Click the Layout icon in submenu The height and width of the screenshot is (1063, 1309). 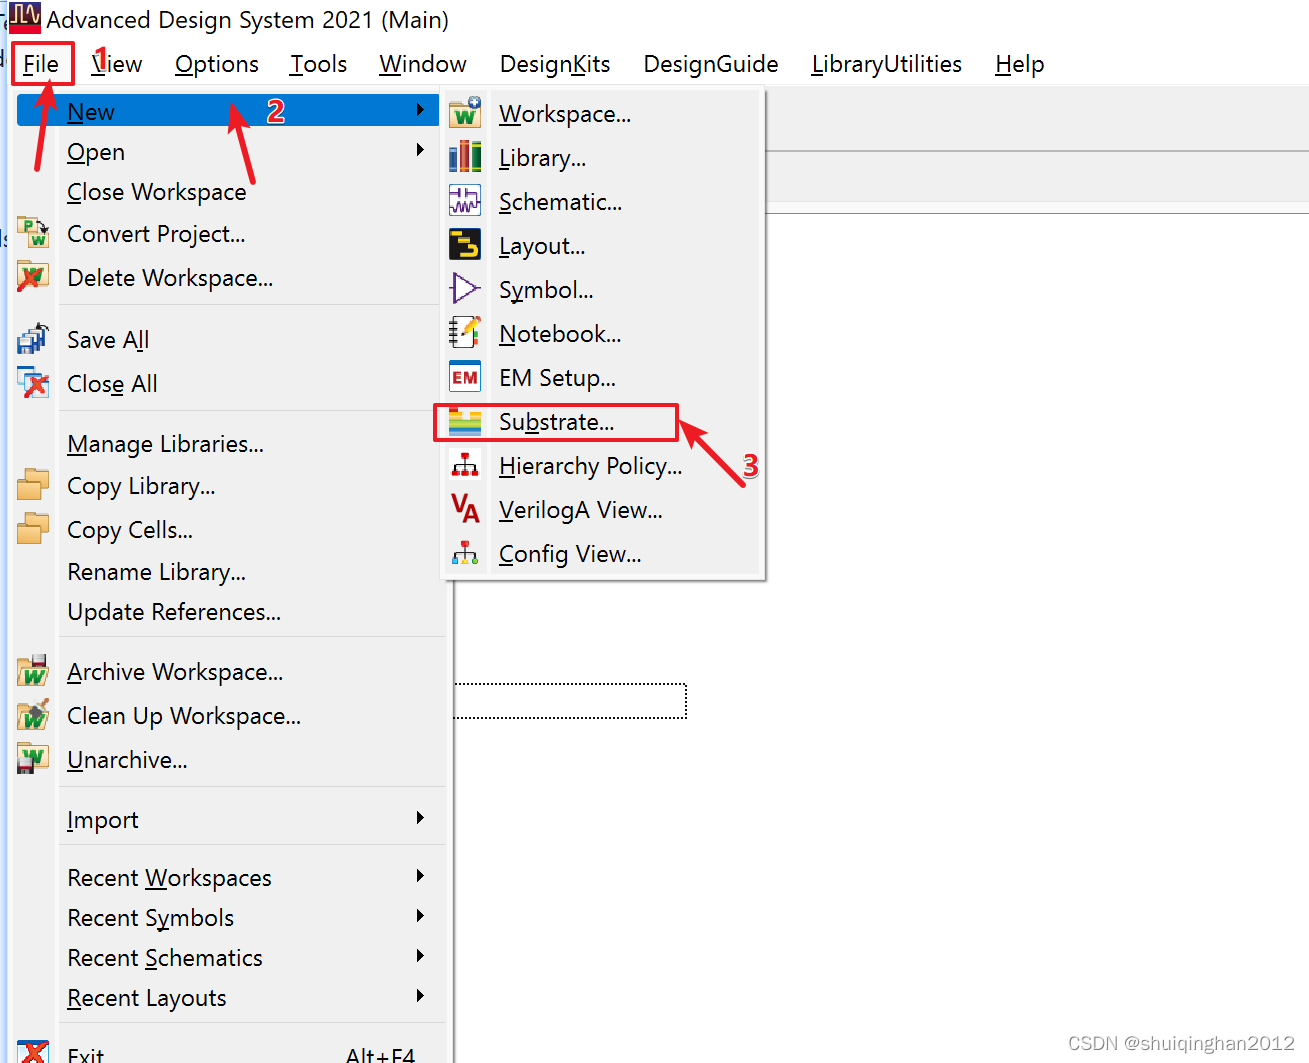coord(465,245)
